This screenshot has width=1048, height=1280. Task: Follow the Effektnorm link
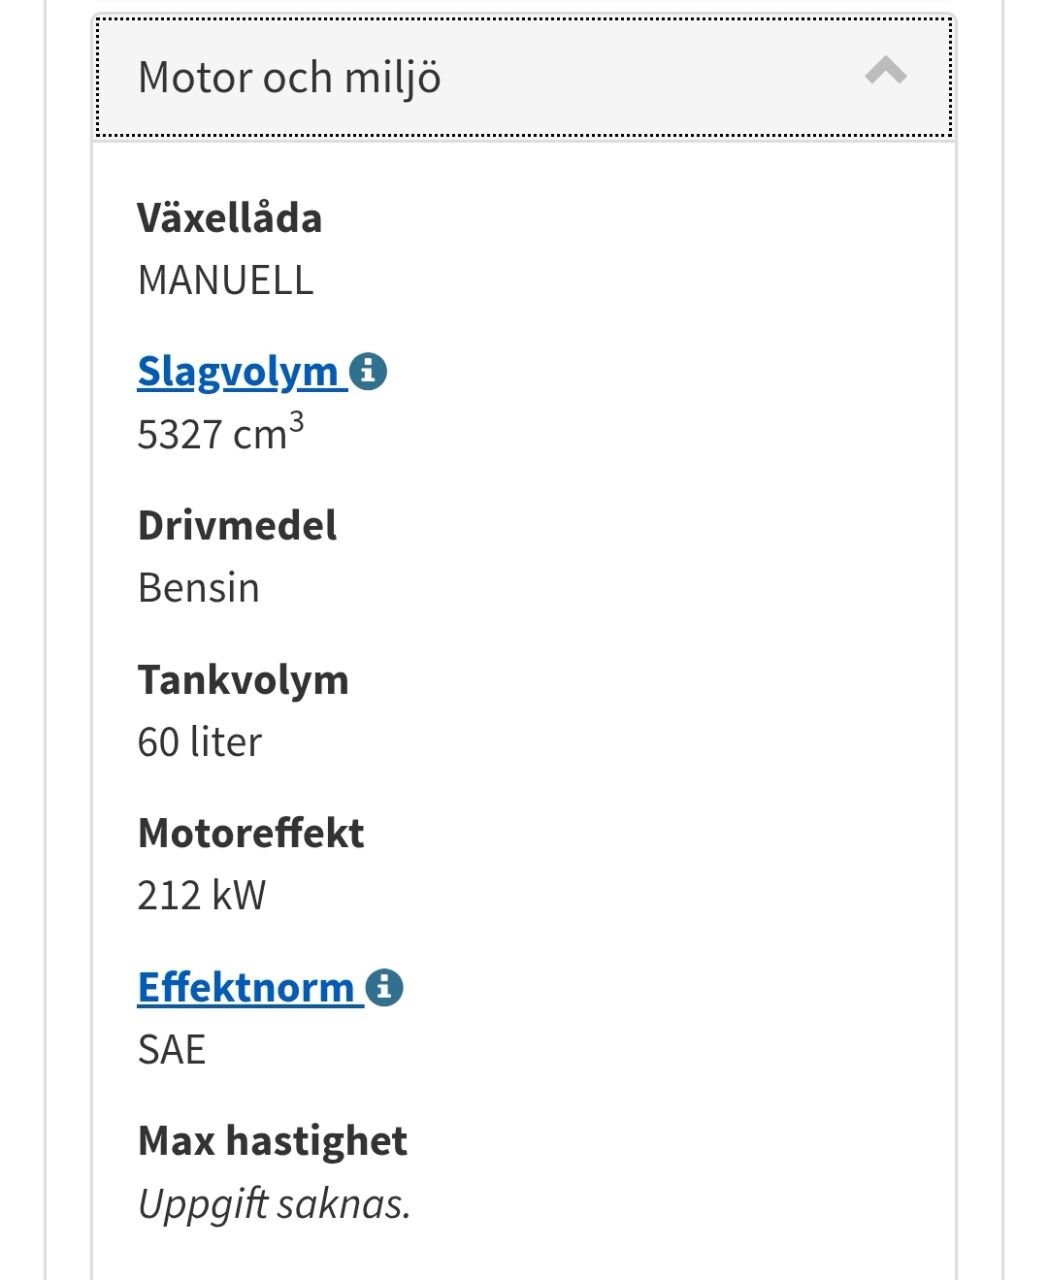[x=246, y=987]
